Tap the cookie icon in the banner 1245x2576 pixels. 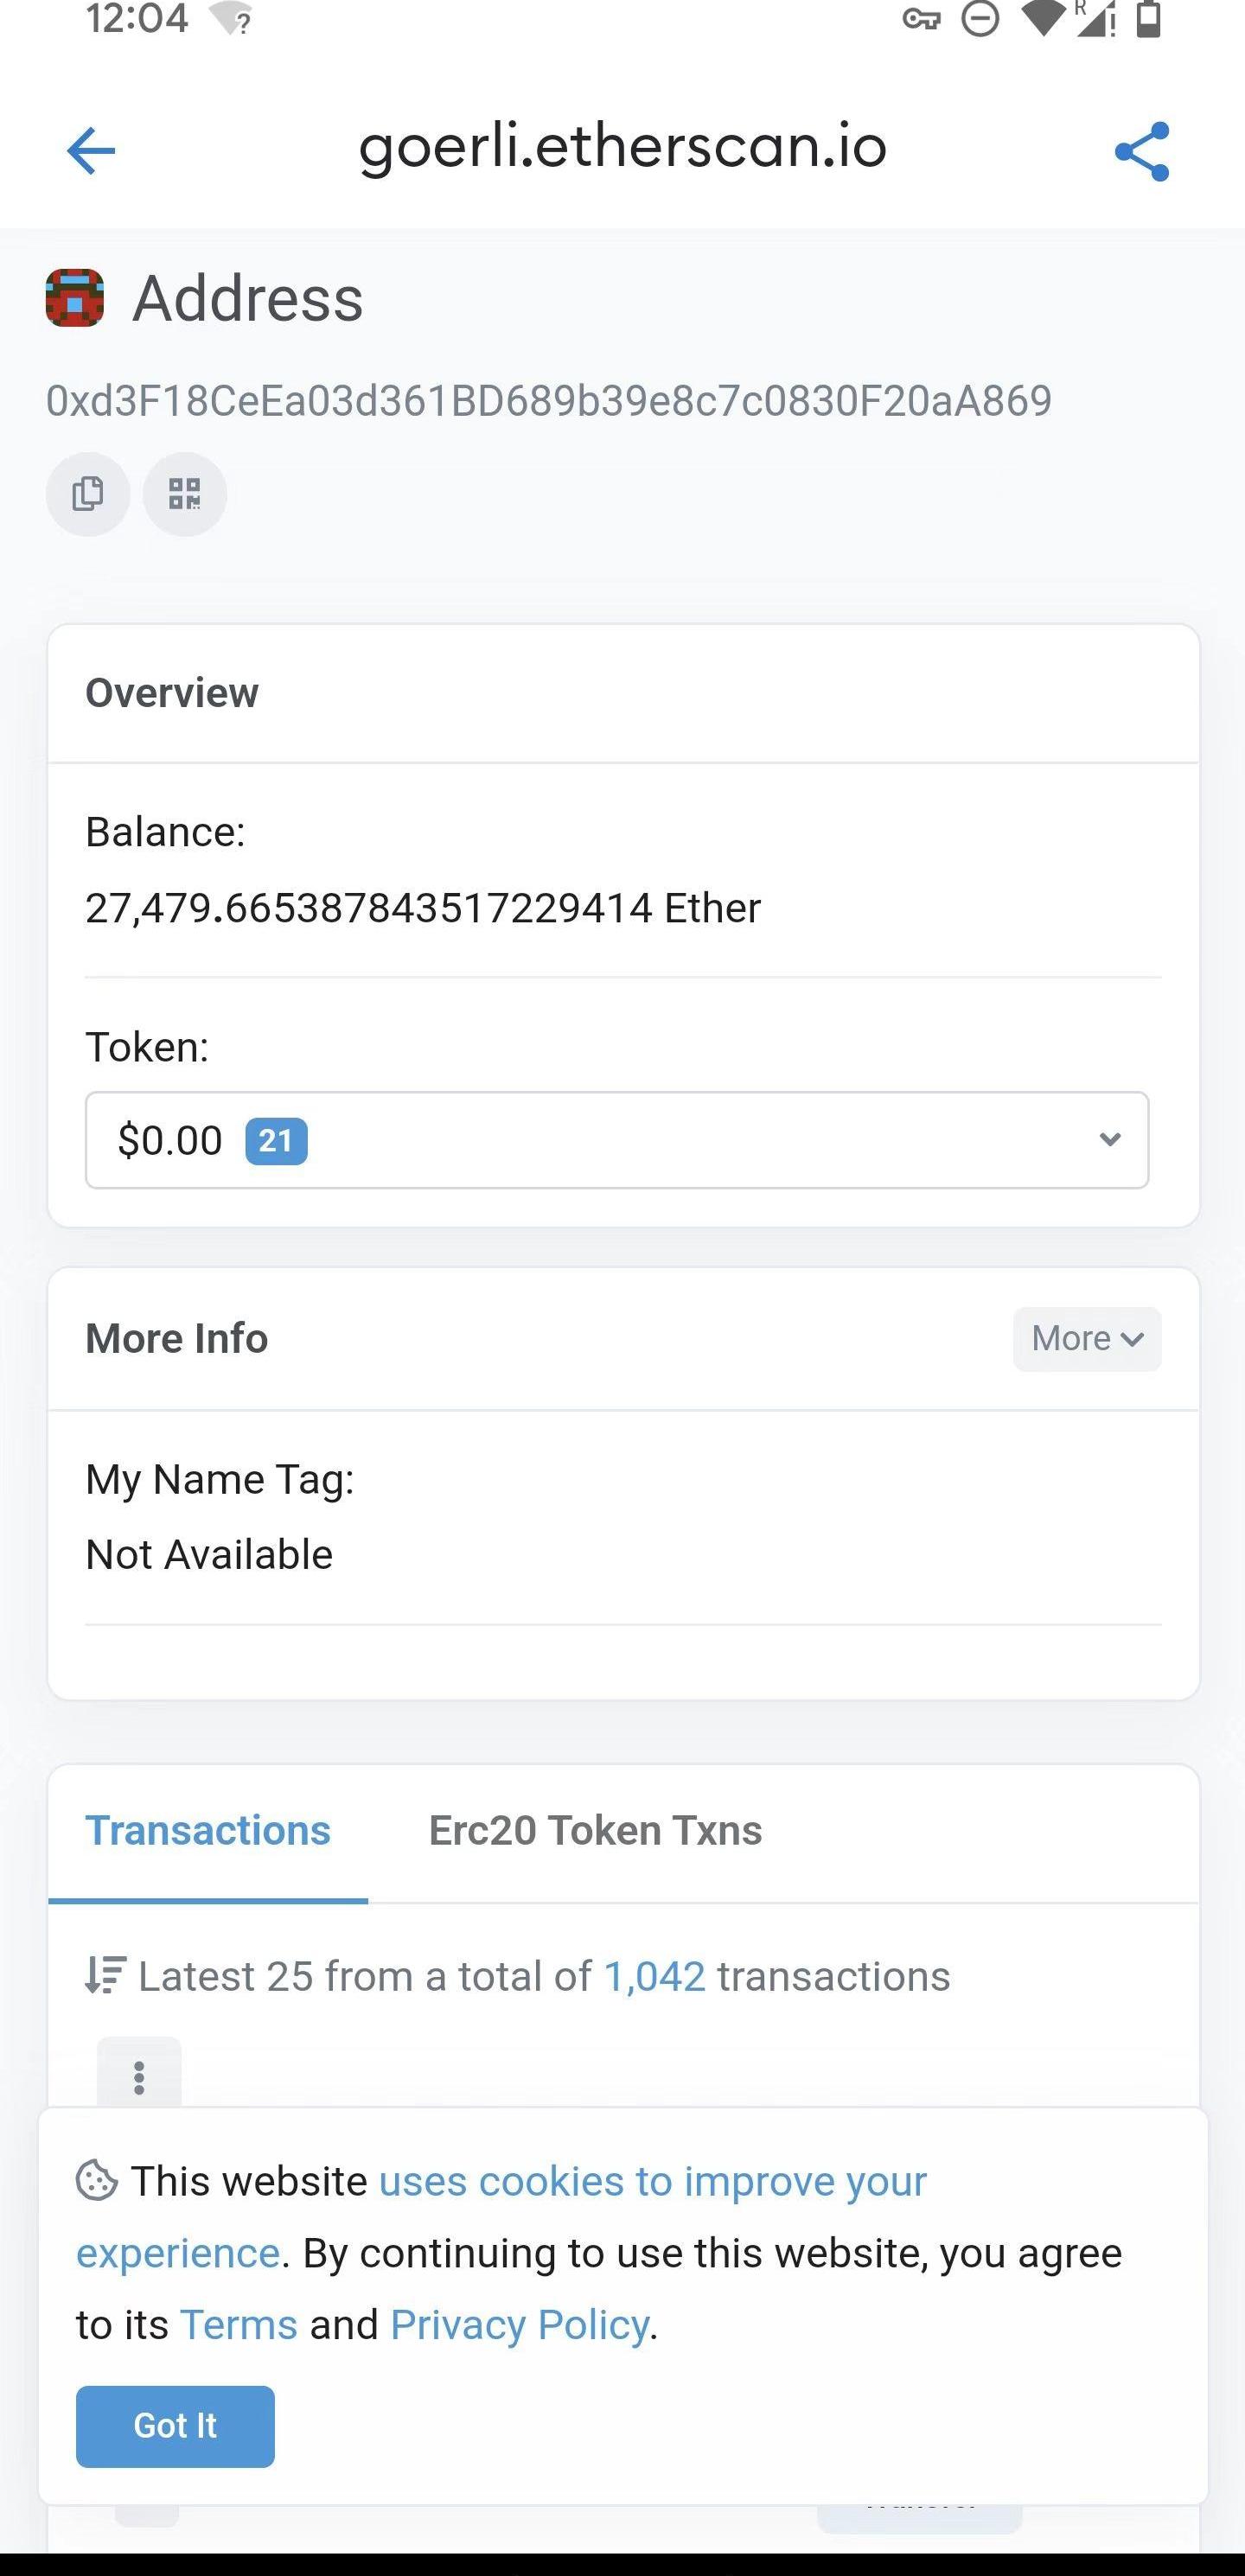pos(97,2181)
